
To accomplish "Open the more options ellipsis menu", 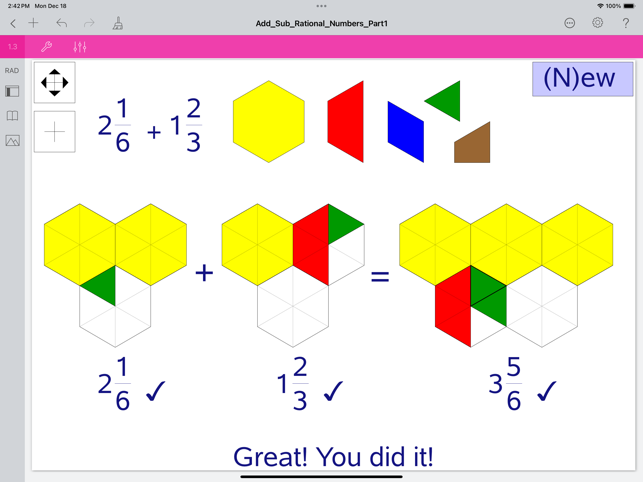I will point(569,23).
